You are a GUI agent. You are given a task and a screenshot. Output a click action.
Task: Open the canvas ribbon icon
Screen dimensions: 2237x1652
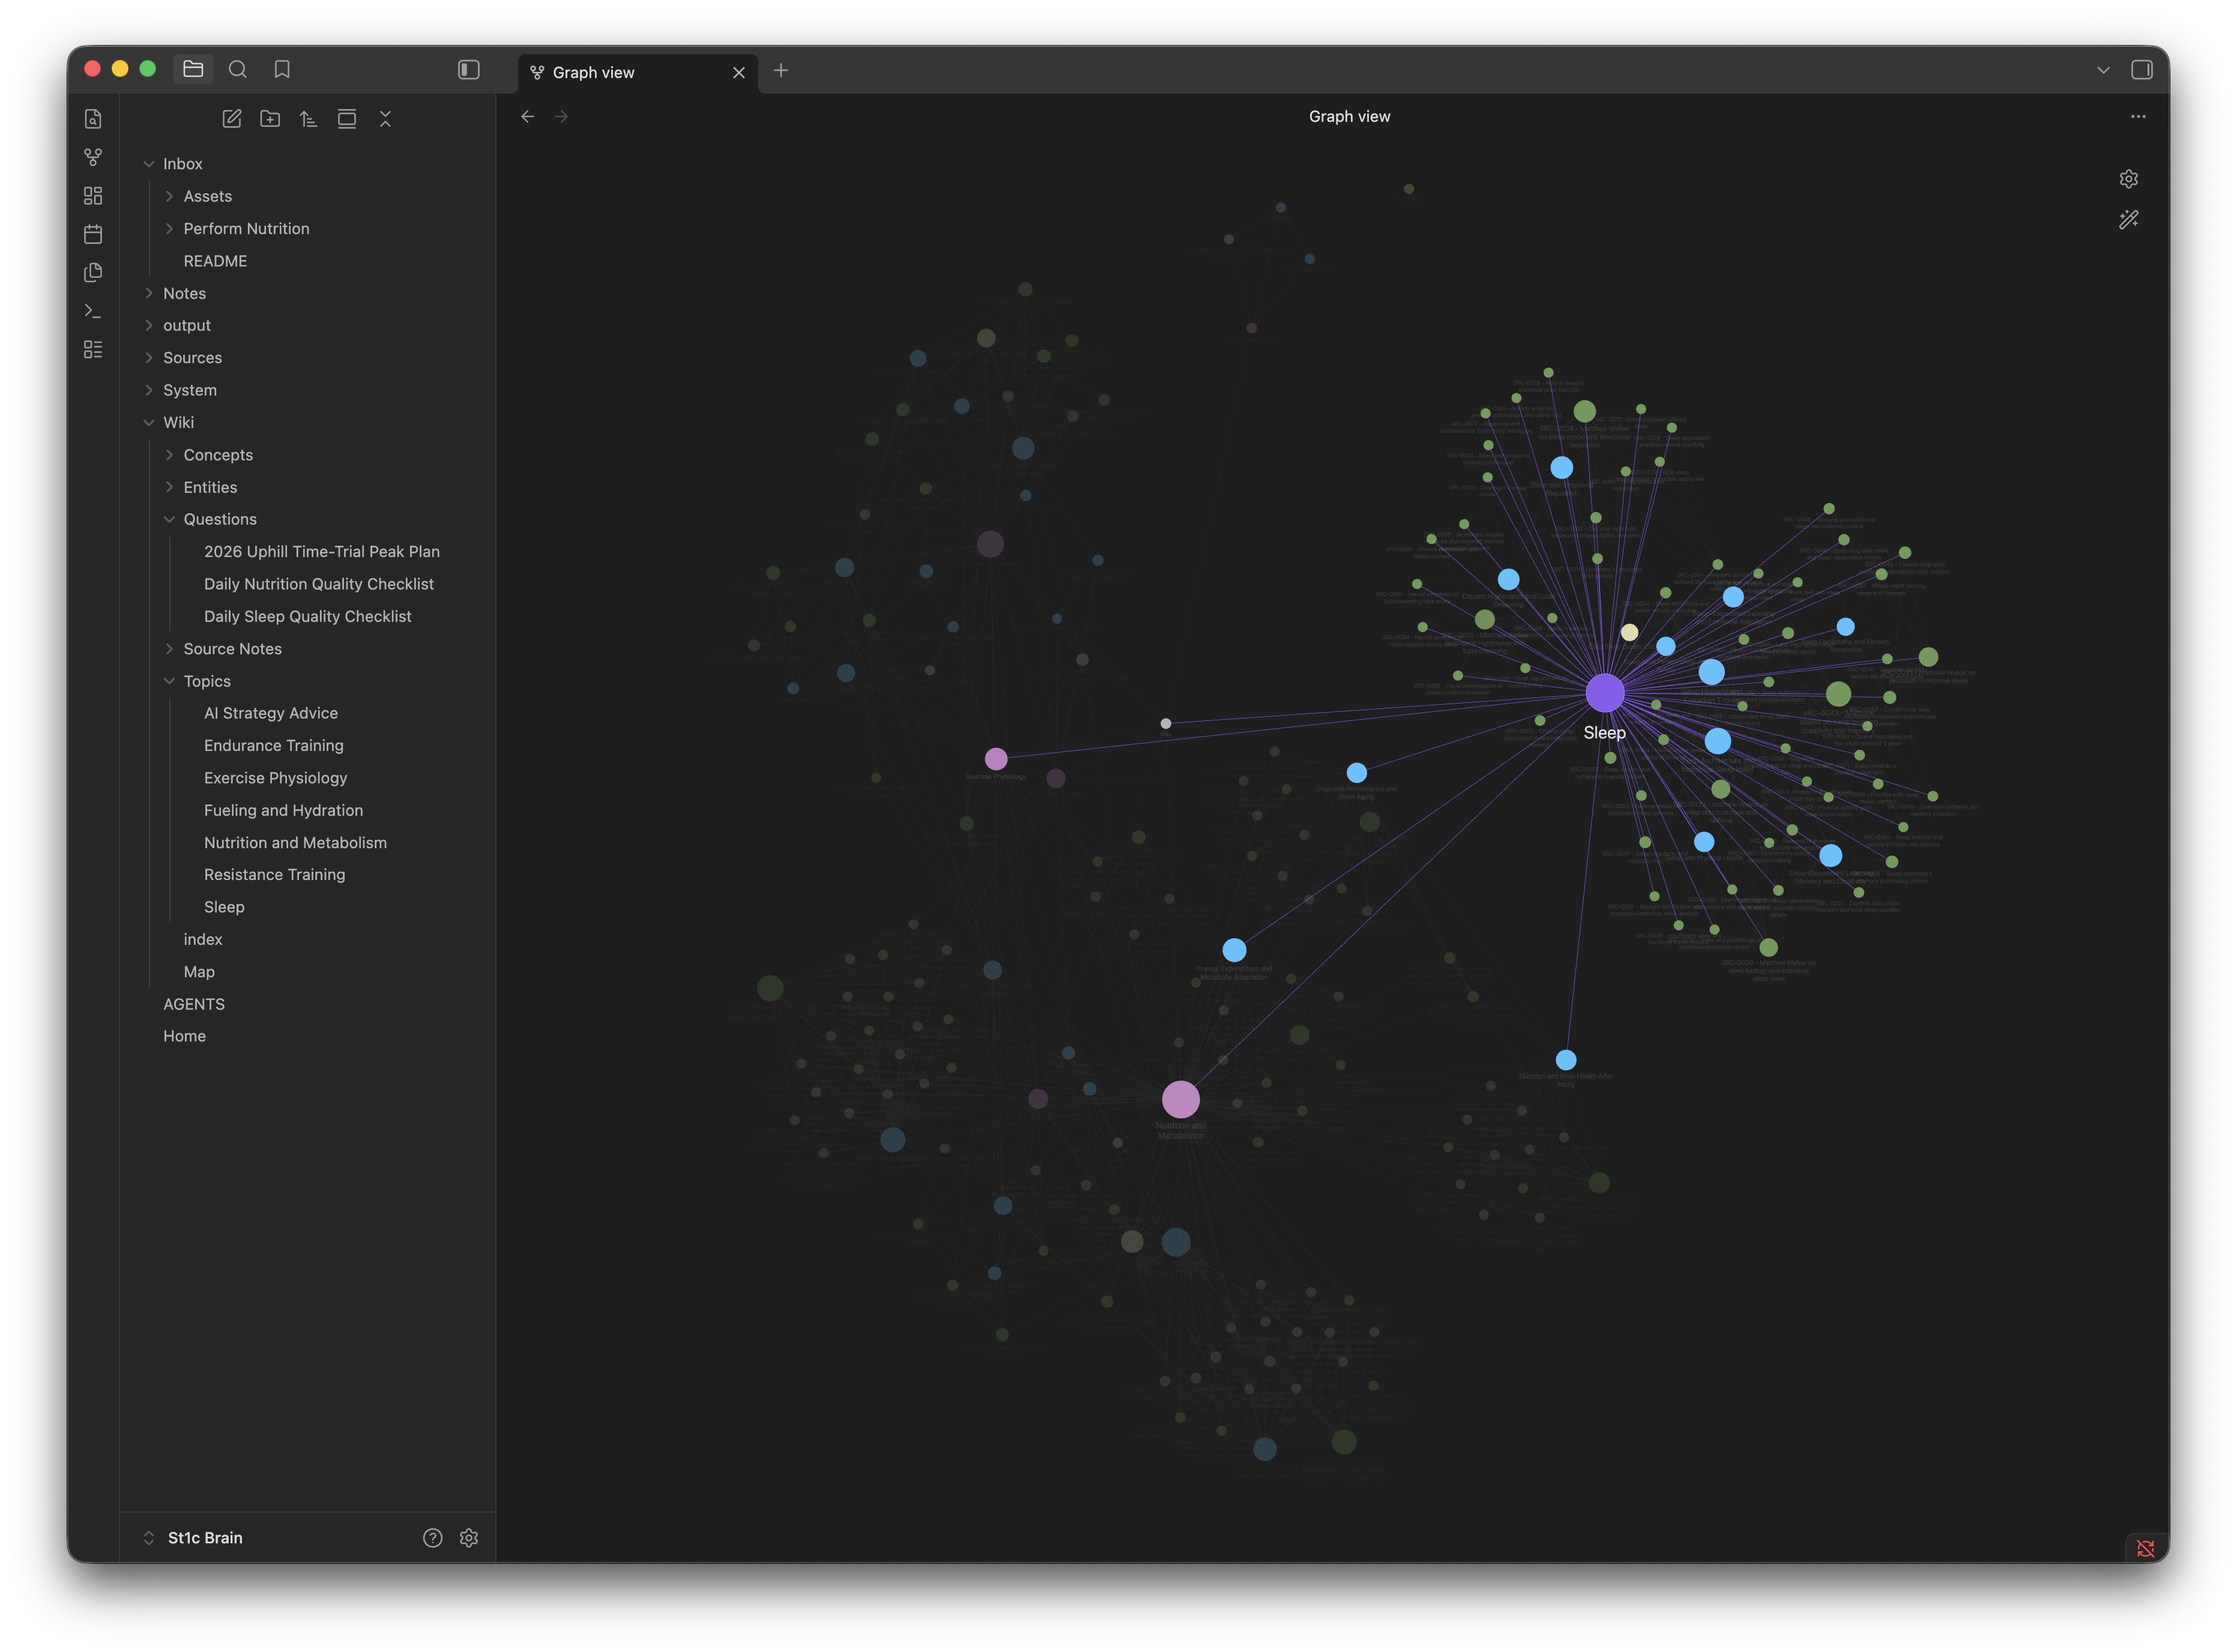click(x=93, y=196)
